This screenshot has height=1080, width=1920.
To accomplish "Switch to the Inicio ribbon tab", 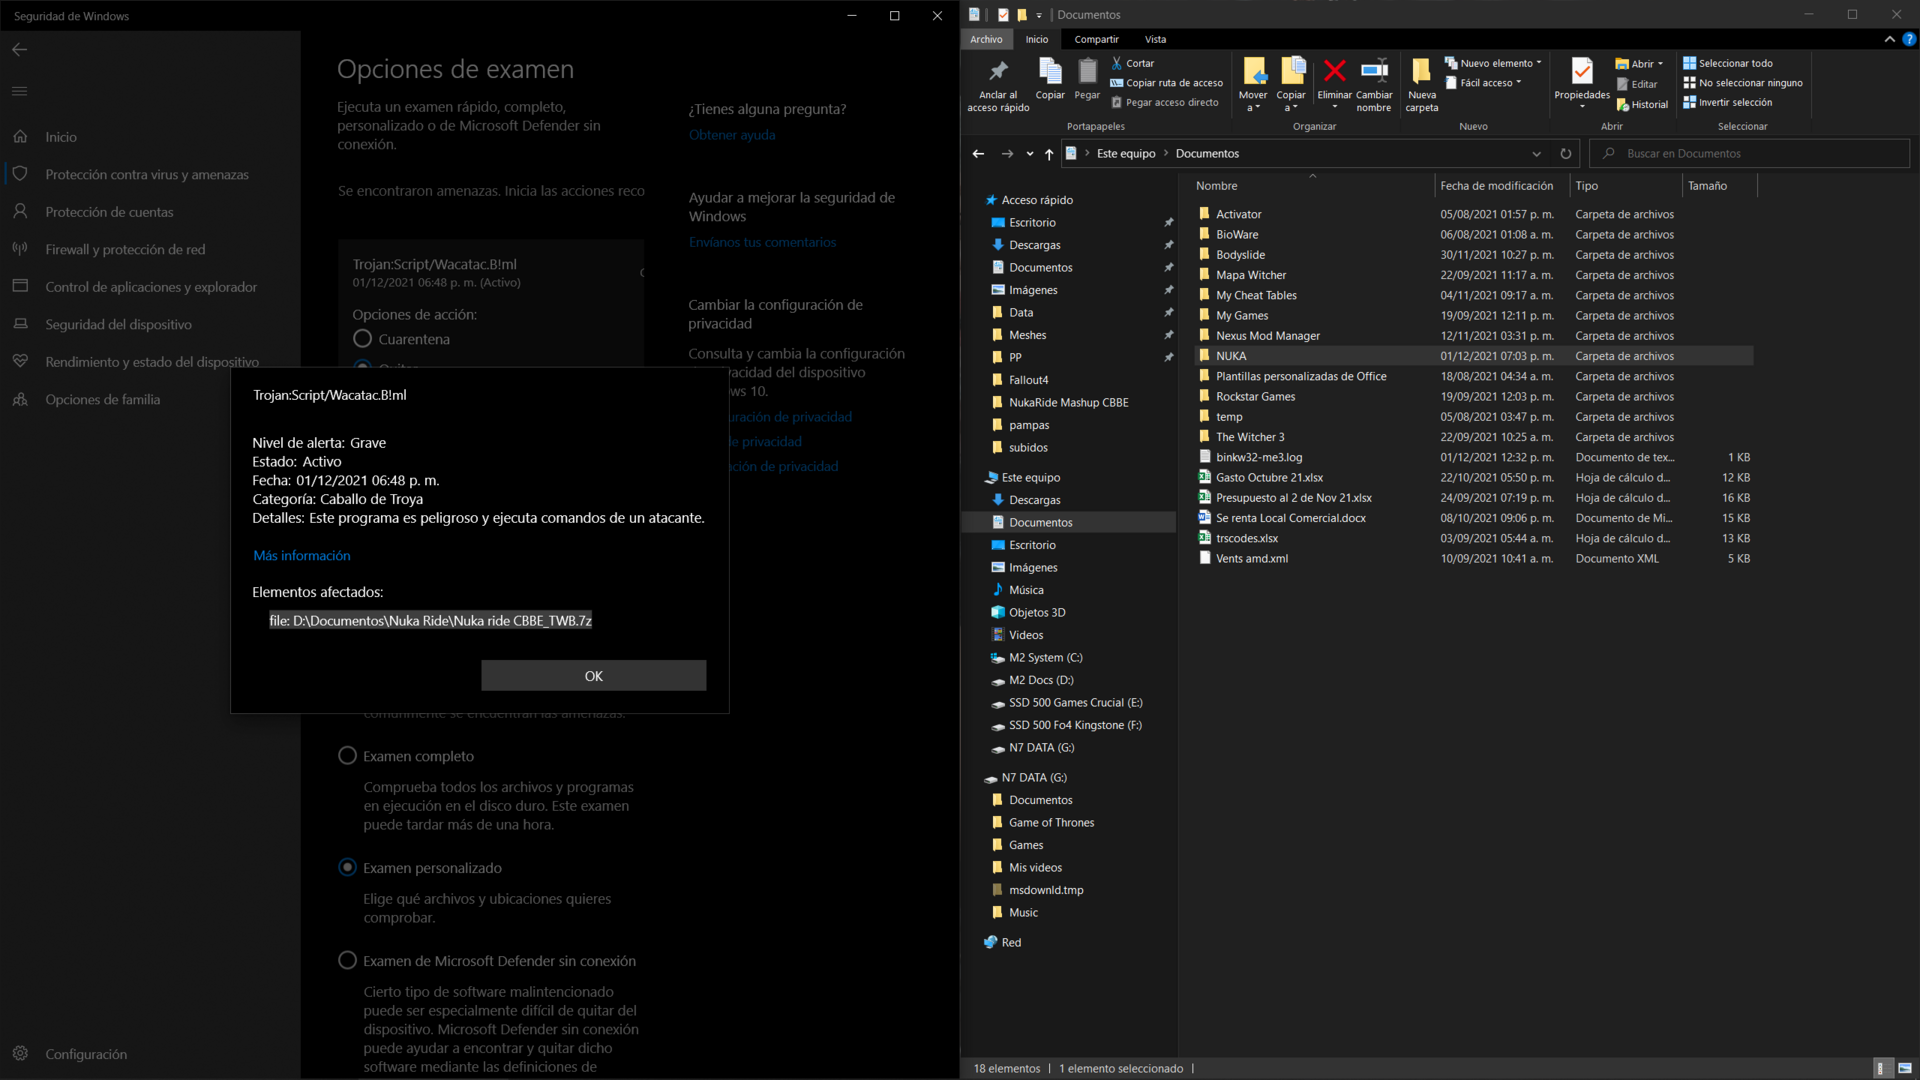I will (x=1037, y=39).
